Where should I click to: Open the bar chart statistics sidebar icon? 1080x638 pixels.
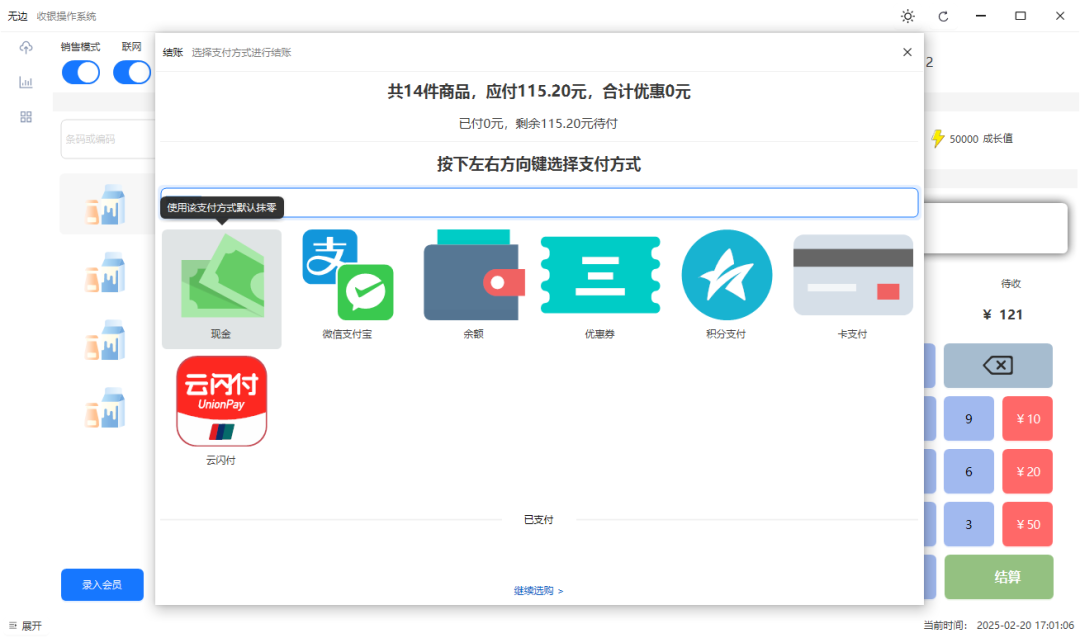26,82
